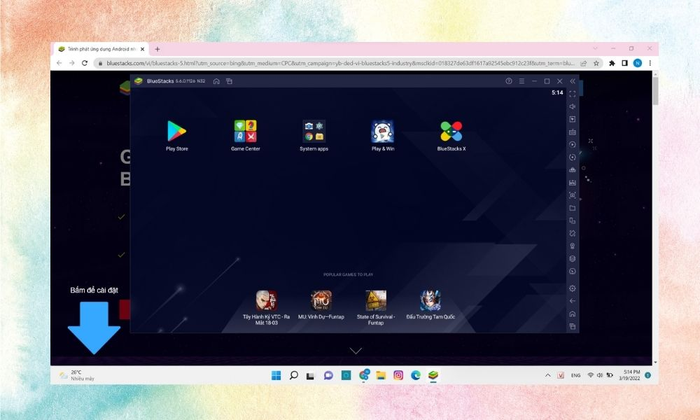
Task: Click BlueStacks title bar home icon
Action: (217, 81)
